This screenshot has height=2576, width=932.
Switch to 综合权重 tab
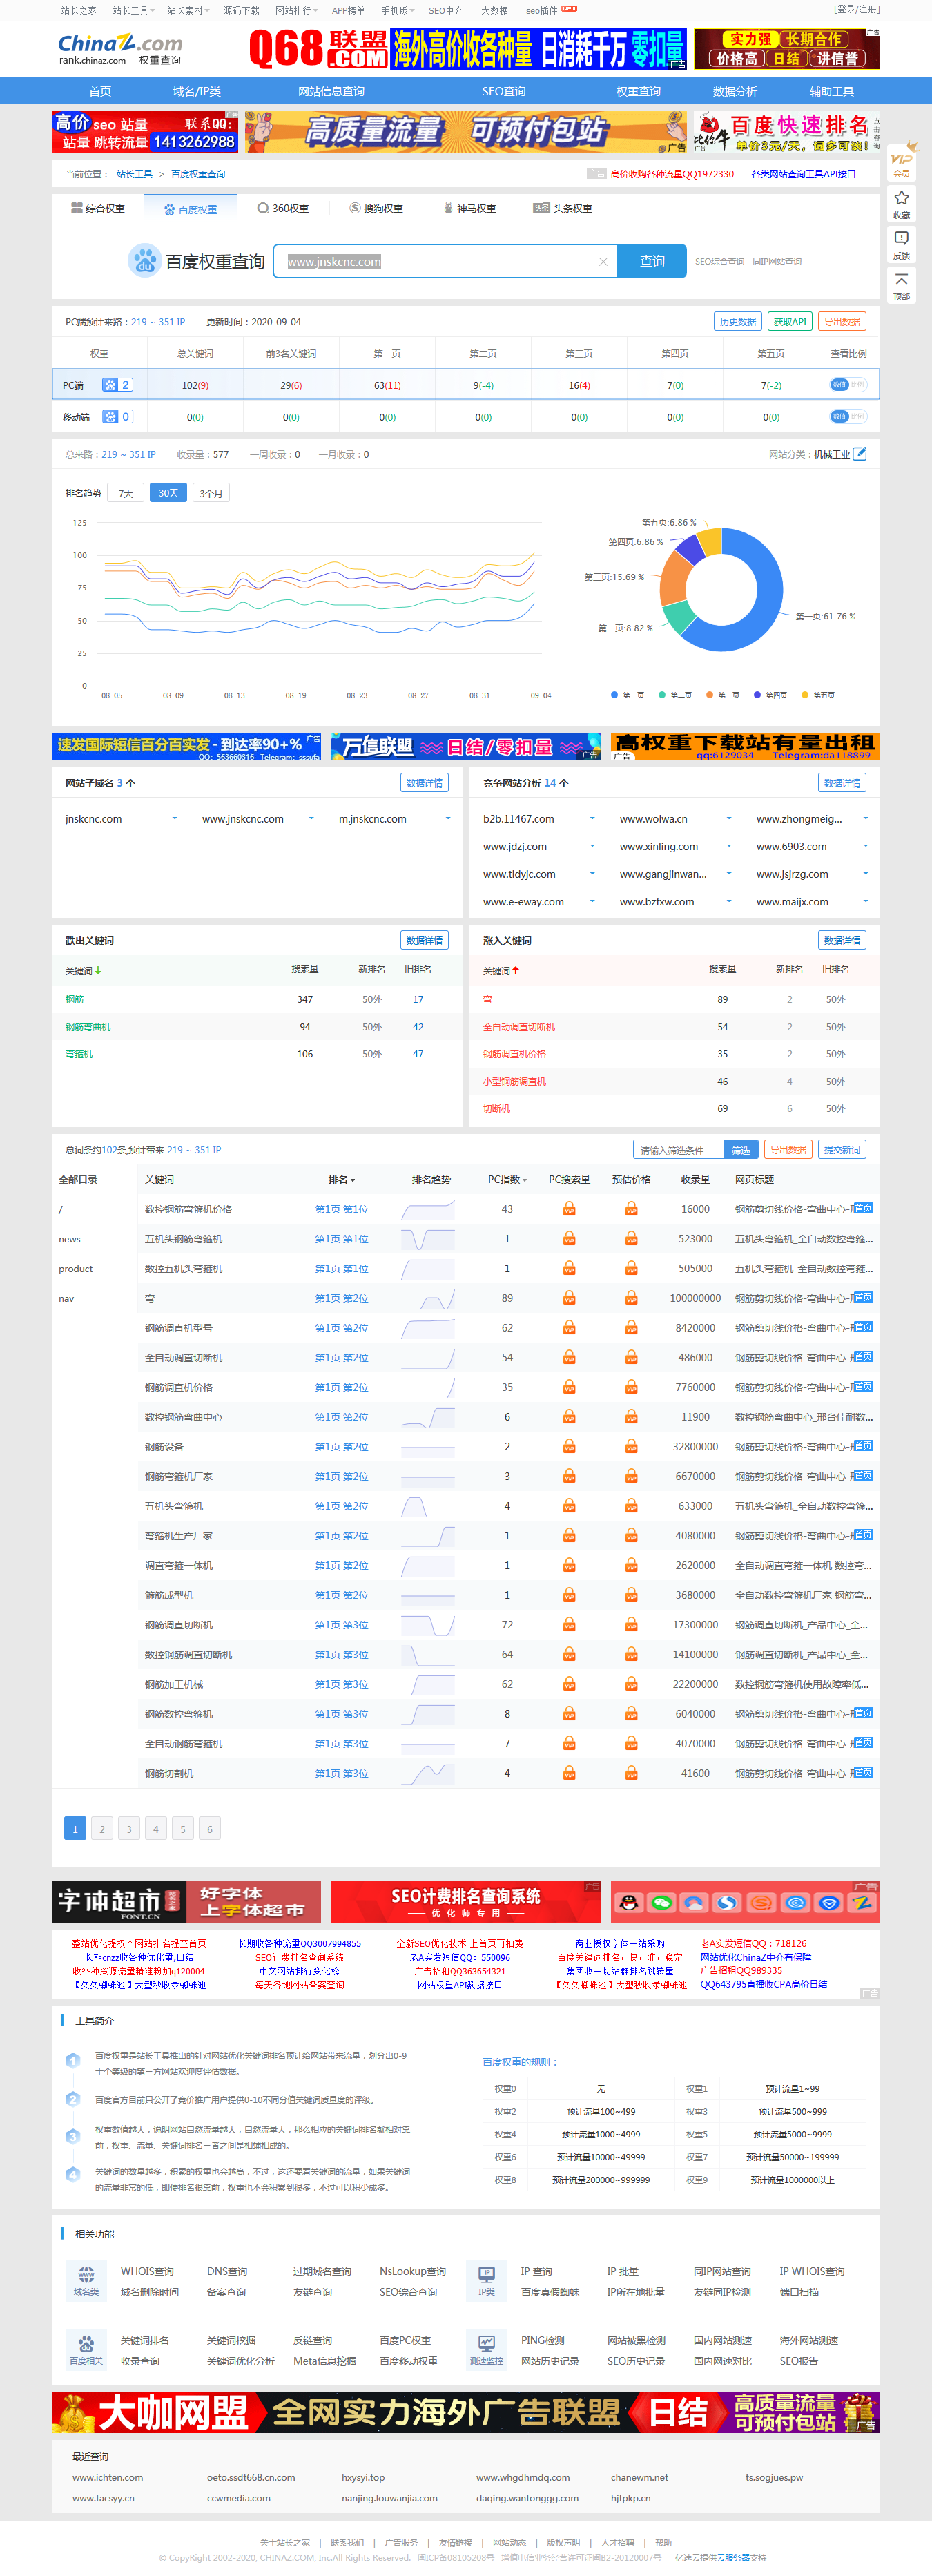click(x=98, y=209)
